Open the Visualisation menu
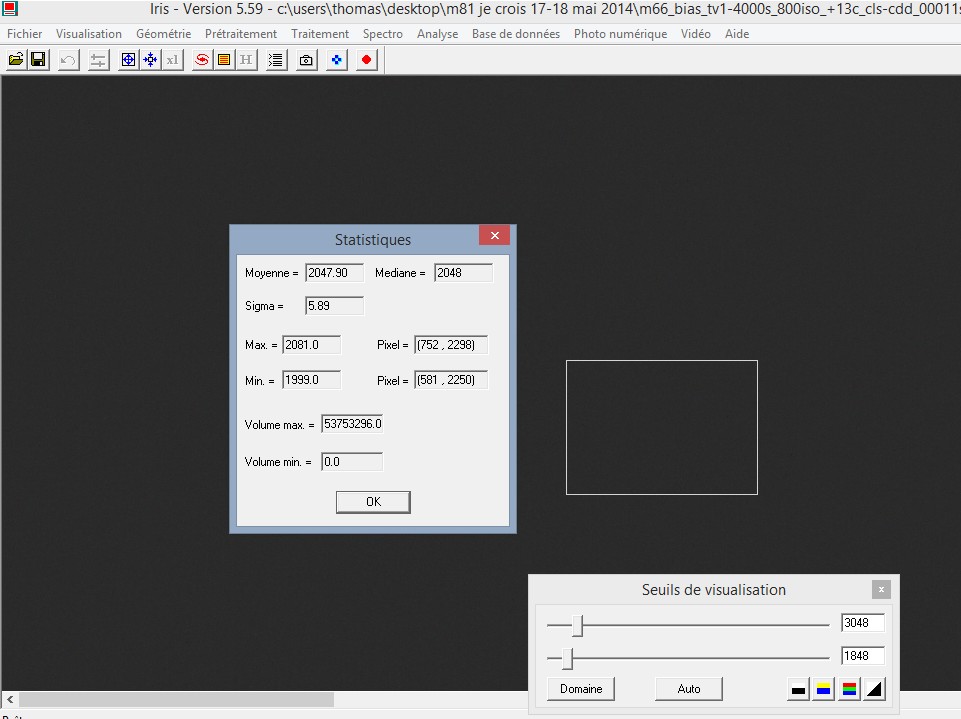Image resolution: width=961 pixels, height=719 pixels. coord(89,34)
